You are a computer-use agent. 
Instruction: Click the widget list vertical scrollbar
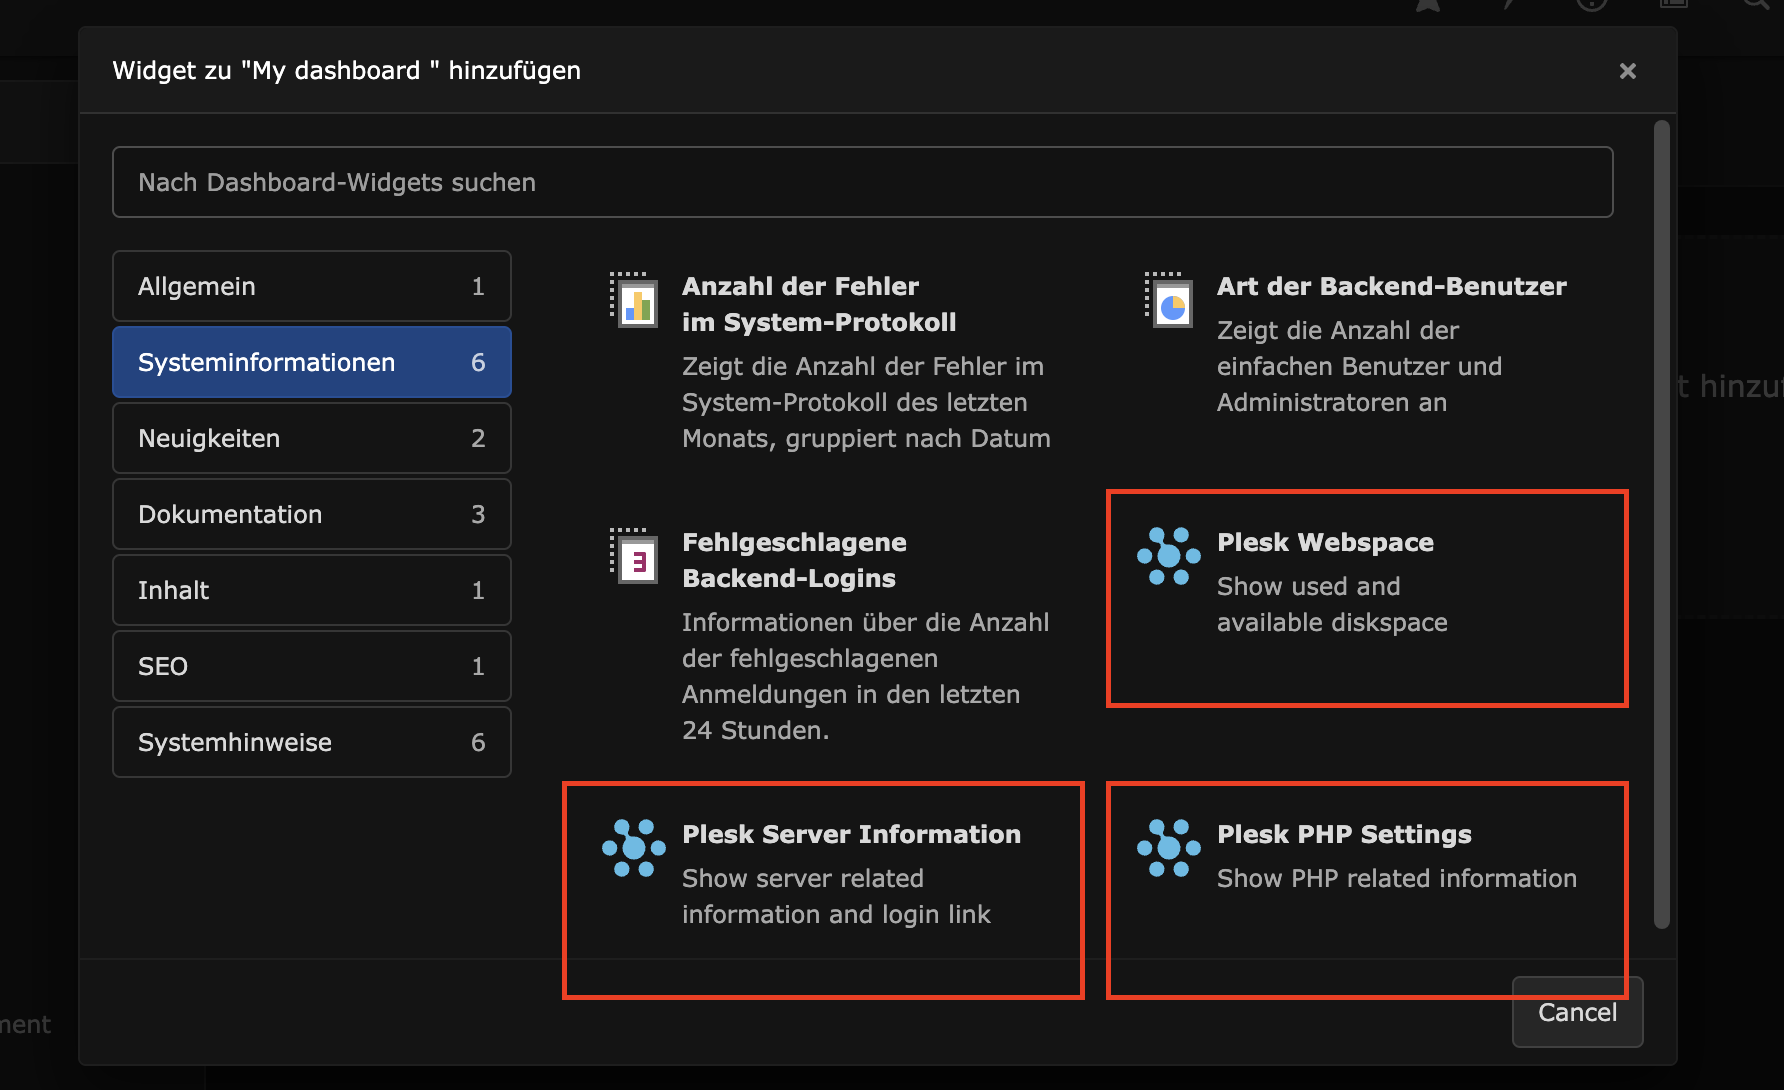pyautogui.click(x=1662, y=524)
